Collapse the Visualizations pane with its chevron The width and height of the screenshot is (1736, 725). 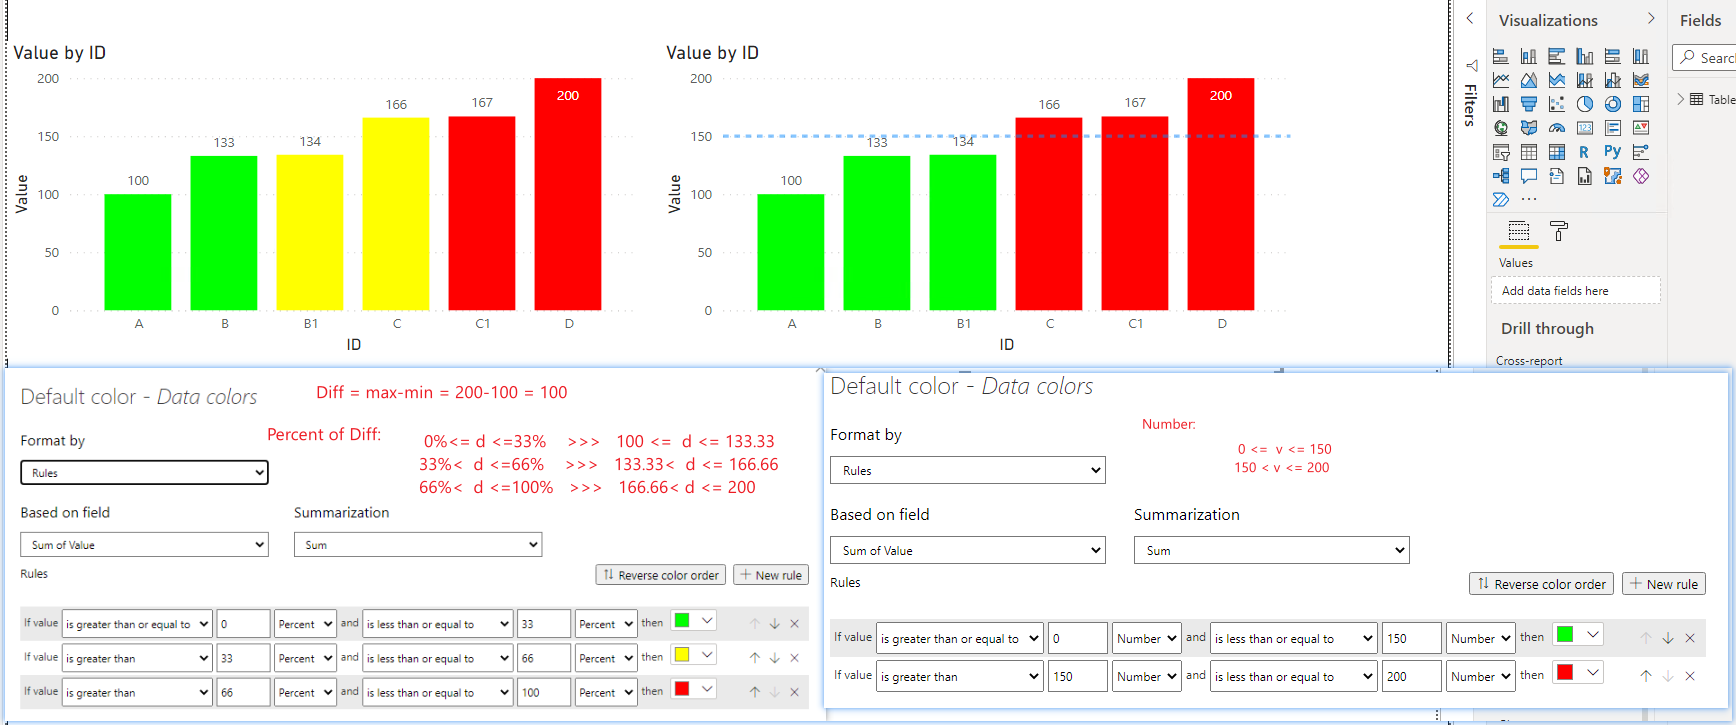click(x=1651, y=19)
